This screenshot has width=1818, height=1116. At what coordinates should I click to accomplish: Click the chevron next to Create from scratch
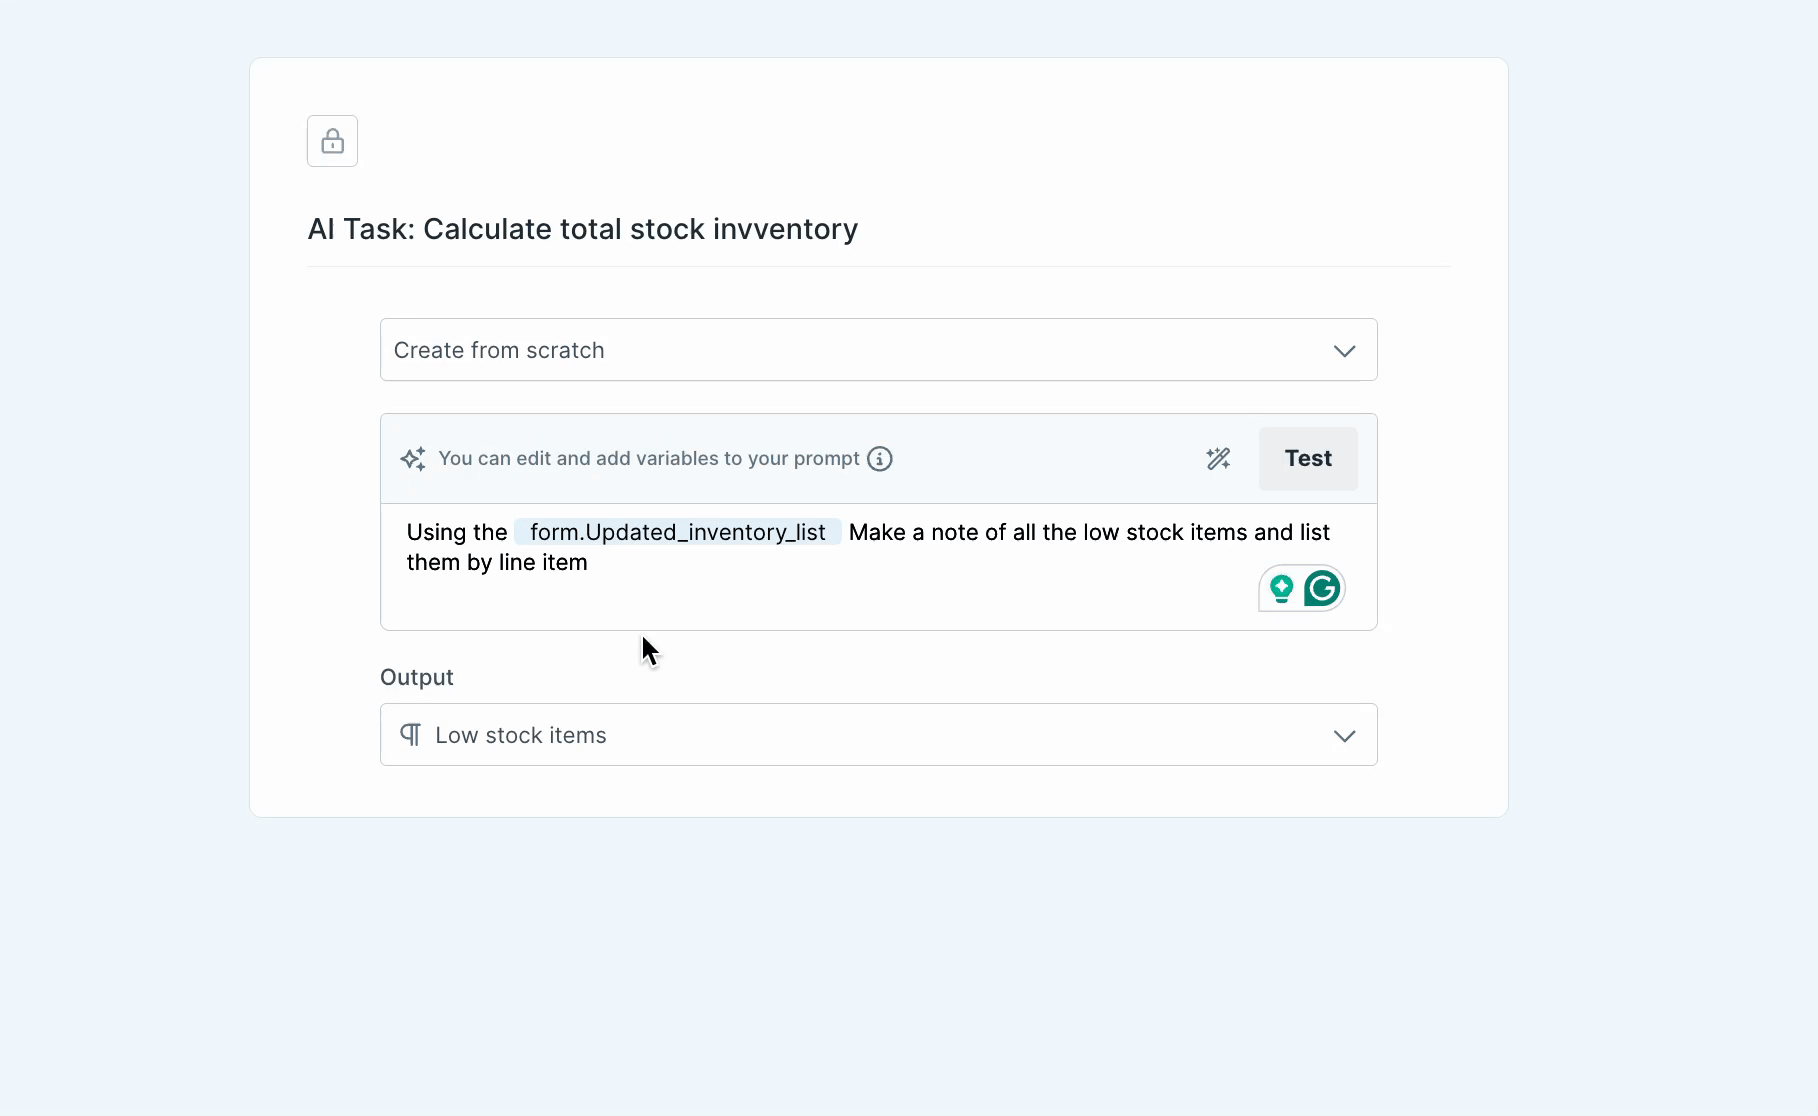pos(1344,350)
